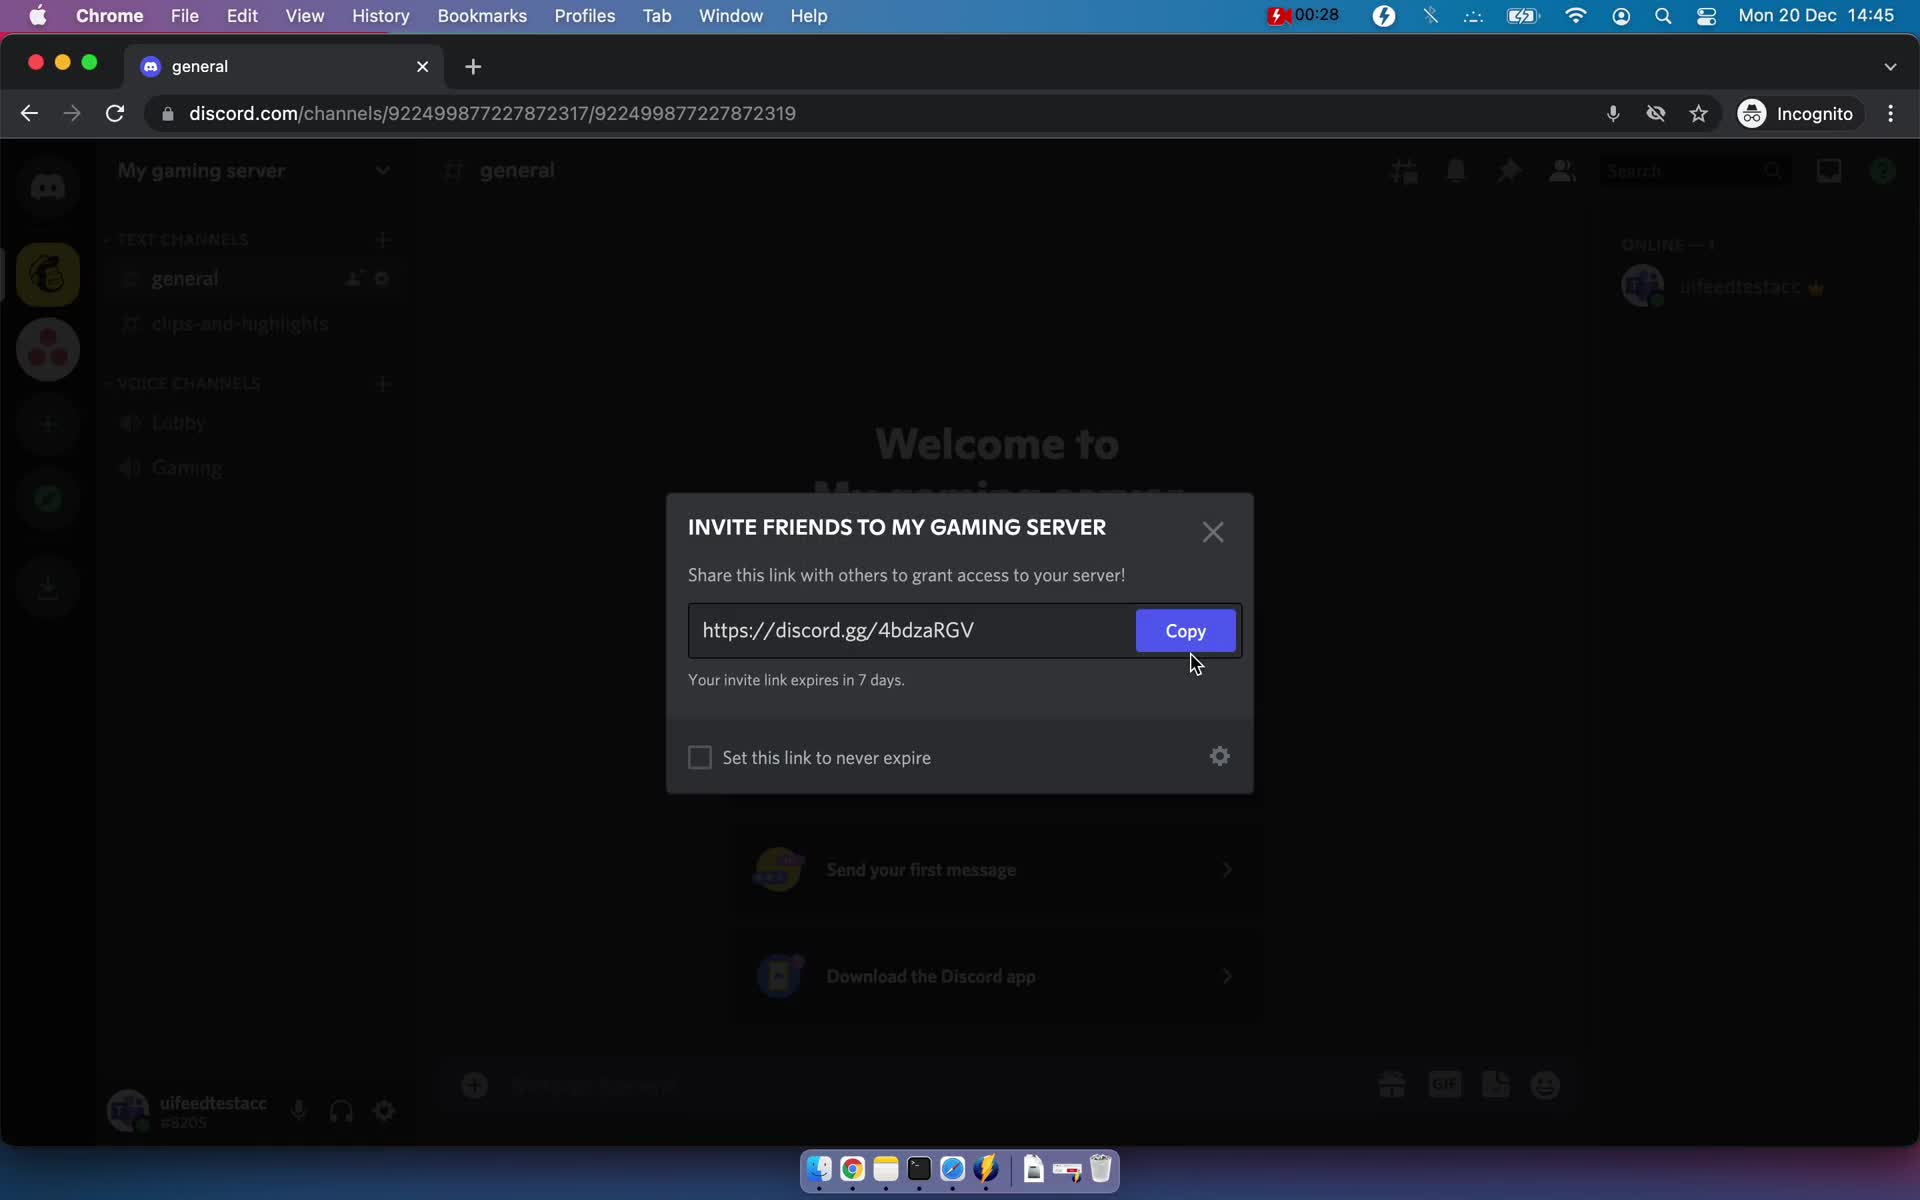Screen dimensions: 1920x1200
Task: Open the Help icon in Discord header
Action: (1882, 171)
